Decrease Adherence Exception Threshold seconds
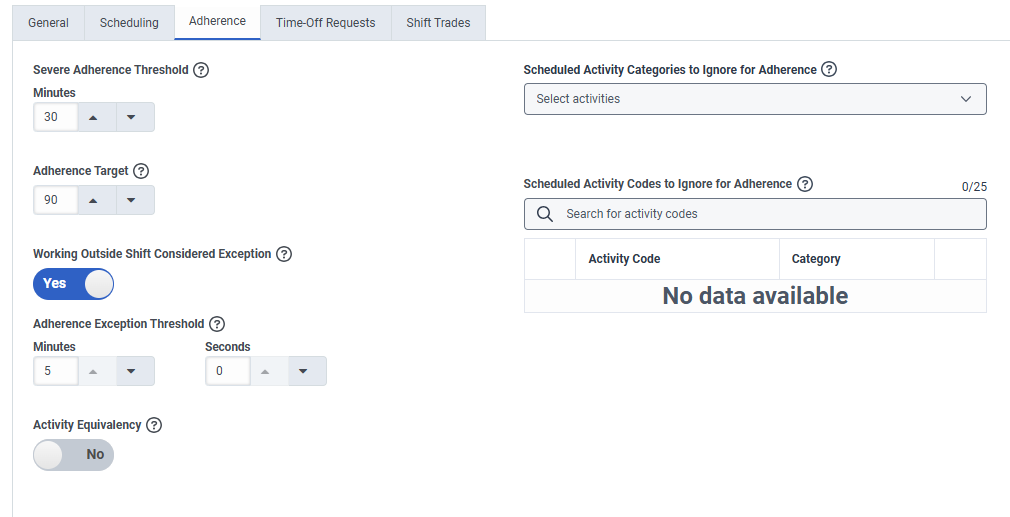The image size is (1010, 517). [x=303, y=371]
